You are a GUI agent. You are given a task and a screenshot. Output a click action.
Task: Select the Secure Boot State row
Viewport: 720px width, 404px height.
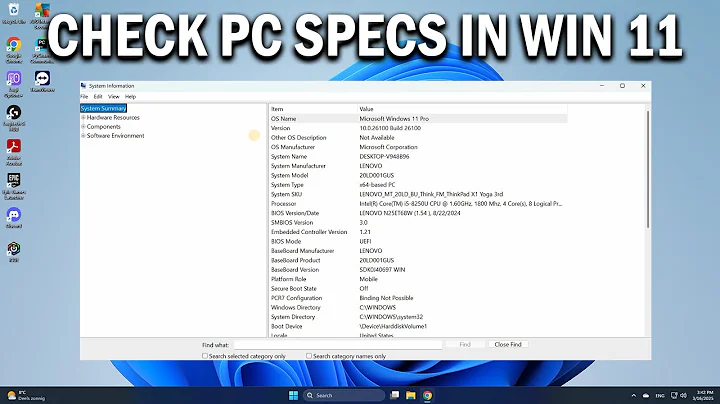tap(418, 288)
